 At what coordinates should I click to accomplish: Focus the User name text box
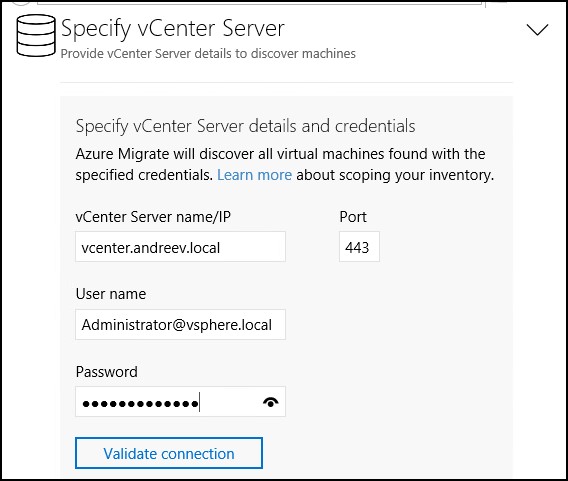(180, 324)
